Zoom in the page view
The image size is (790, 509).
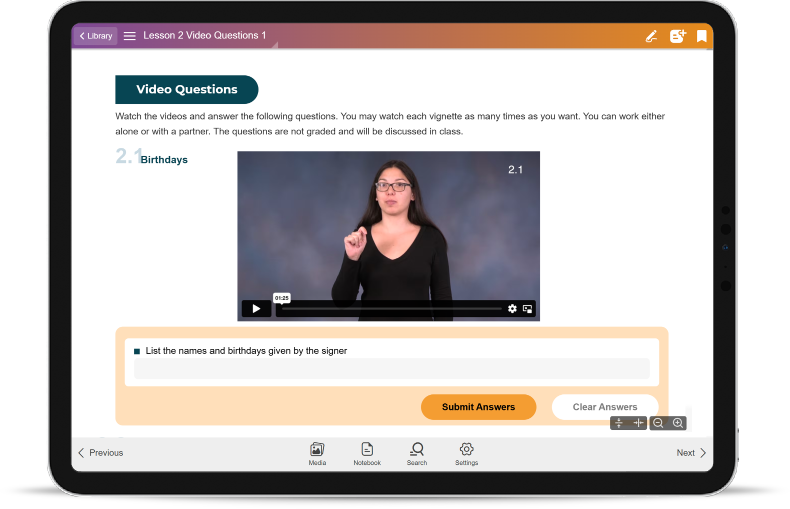(x=678, y=423)
